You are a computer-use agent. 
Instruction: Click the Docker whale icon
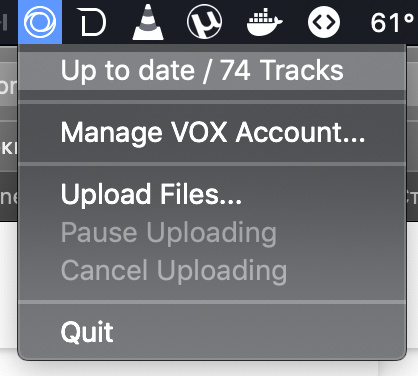coord(264,22)
